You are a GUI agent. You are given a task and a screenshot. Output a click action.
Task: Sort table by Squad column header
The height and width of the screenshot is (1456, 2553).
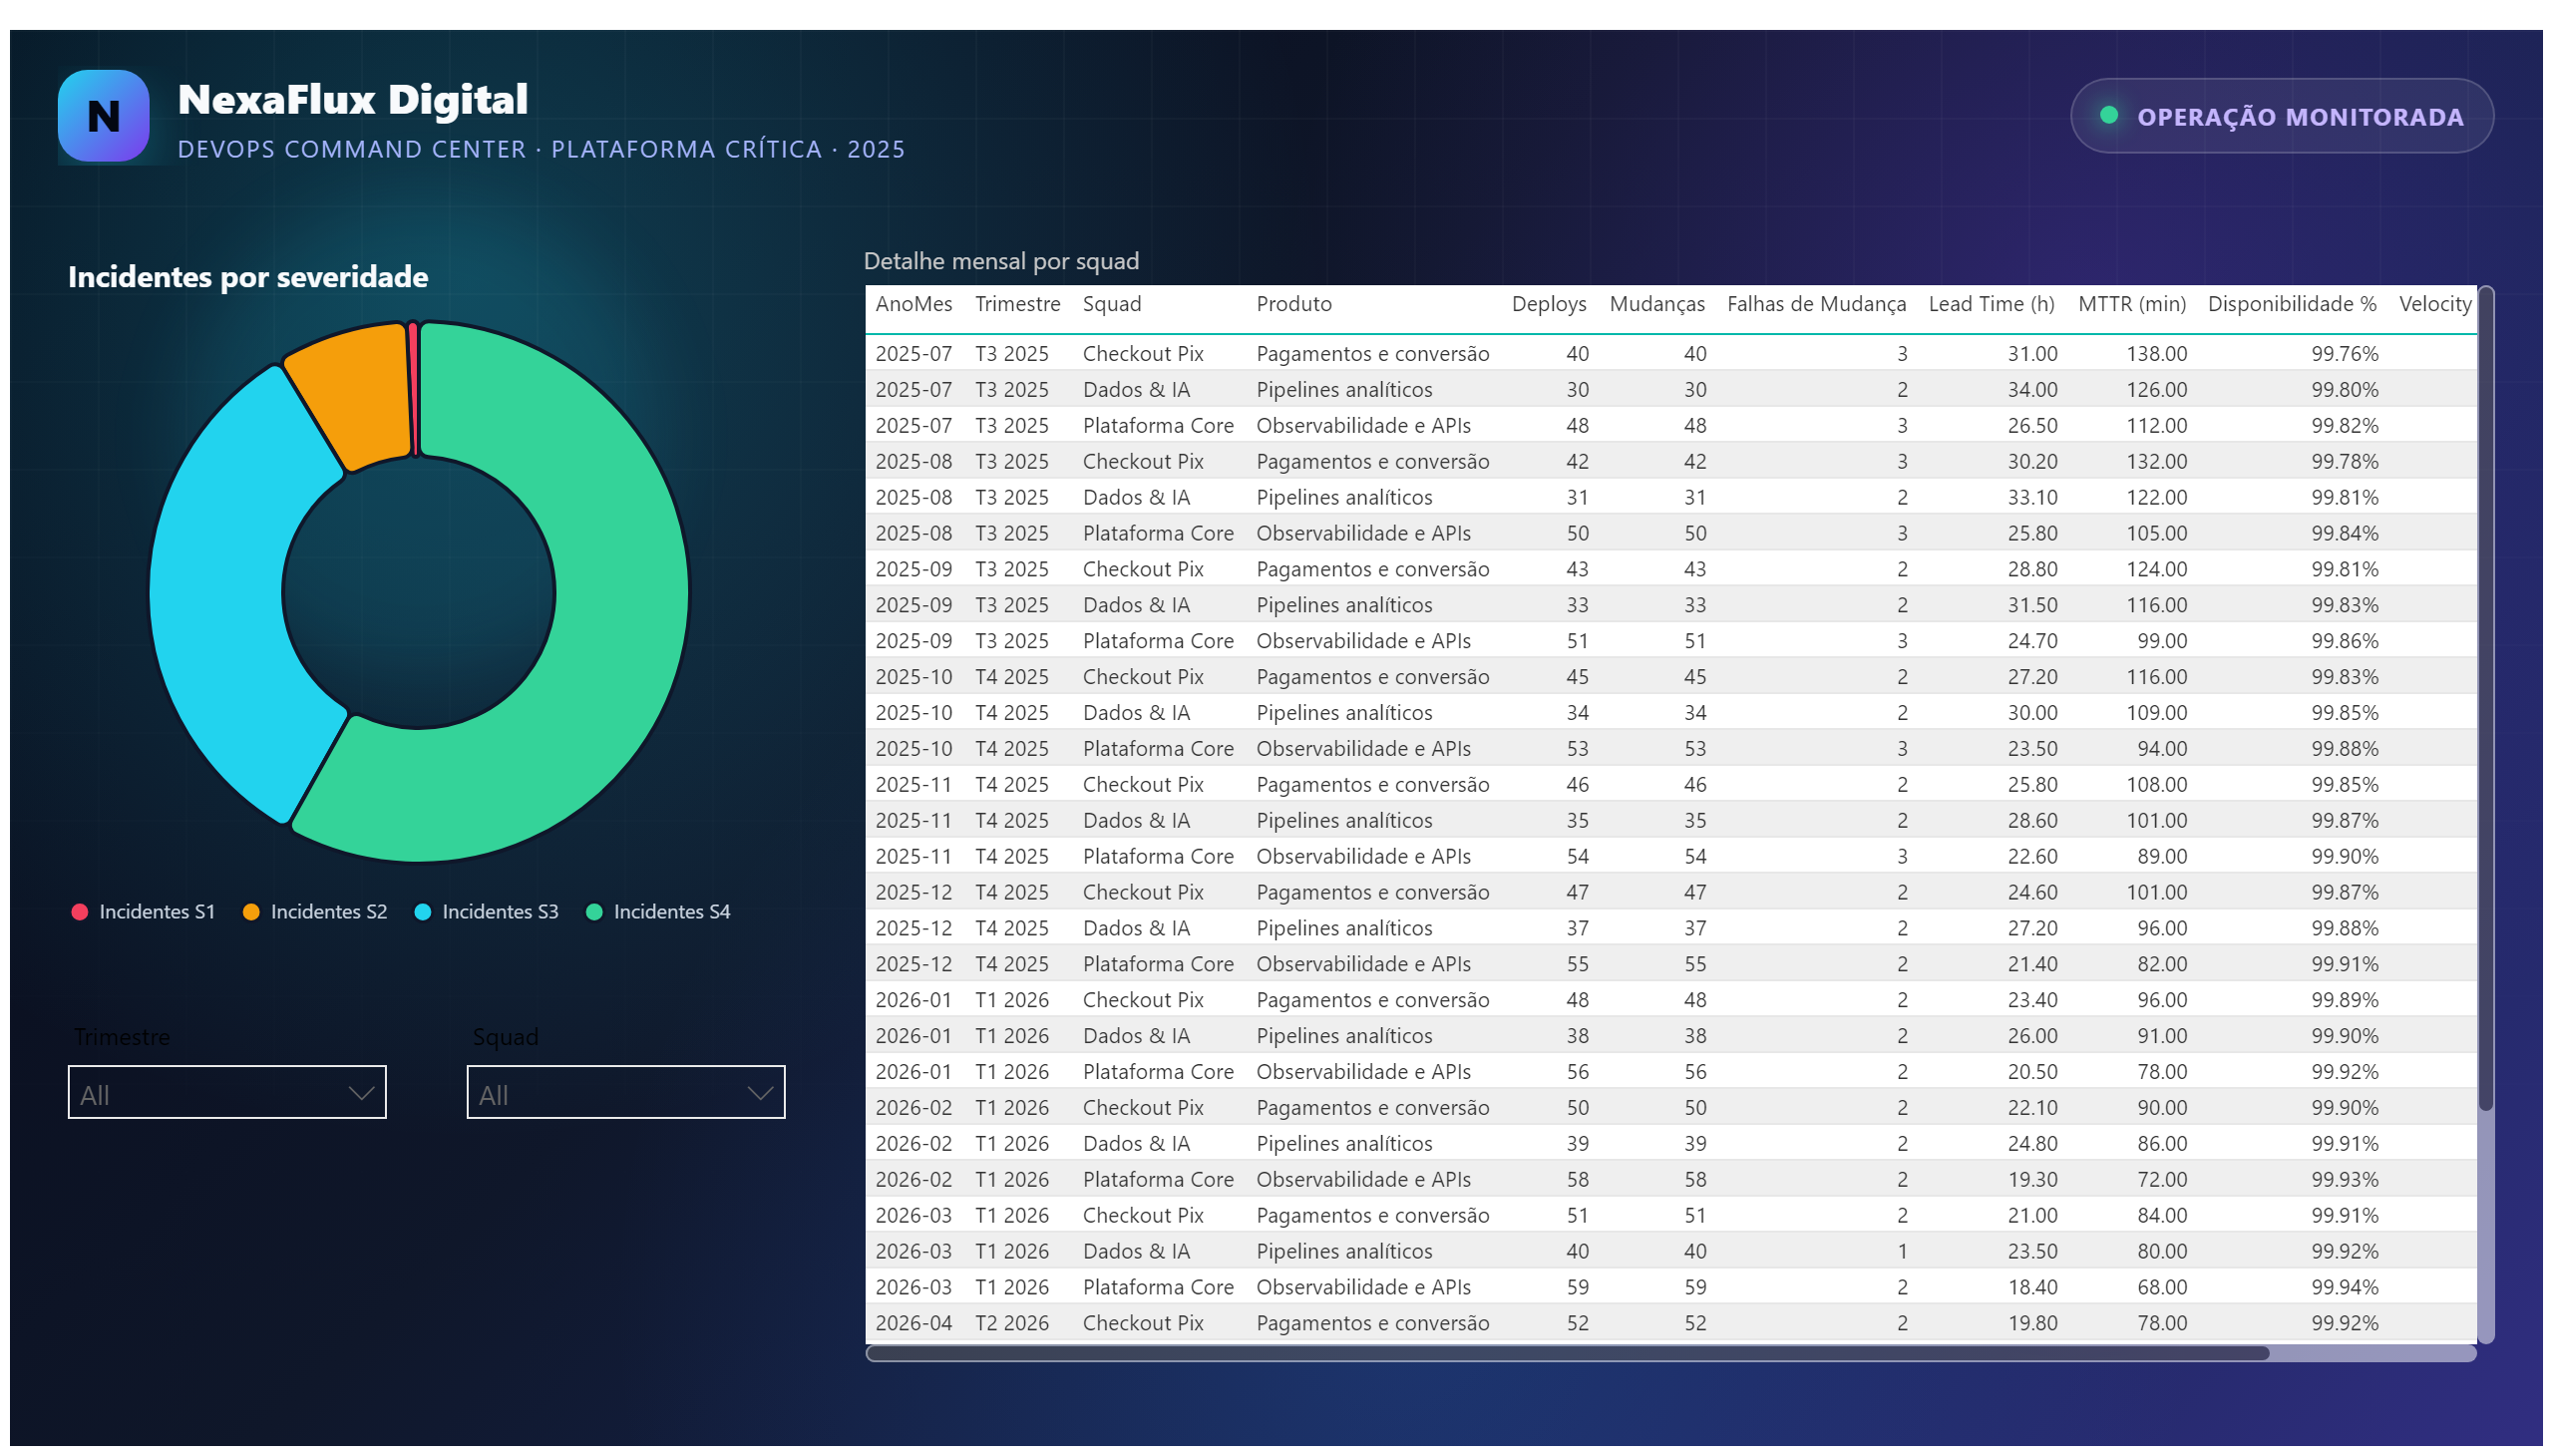click(1111, 304)
